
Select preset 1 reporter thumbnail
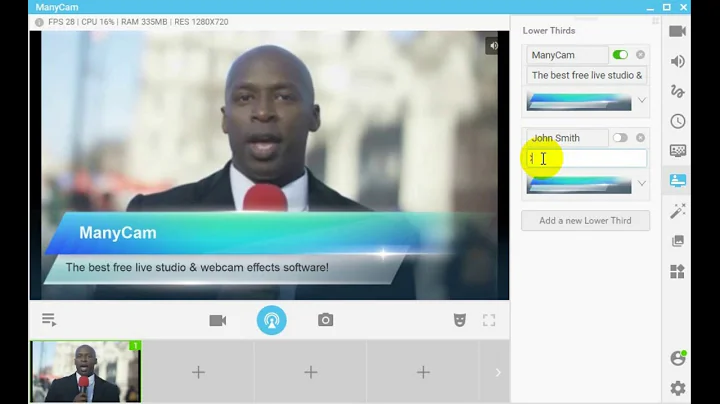86,371
